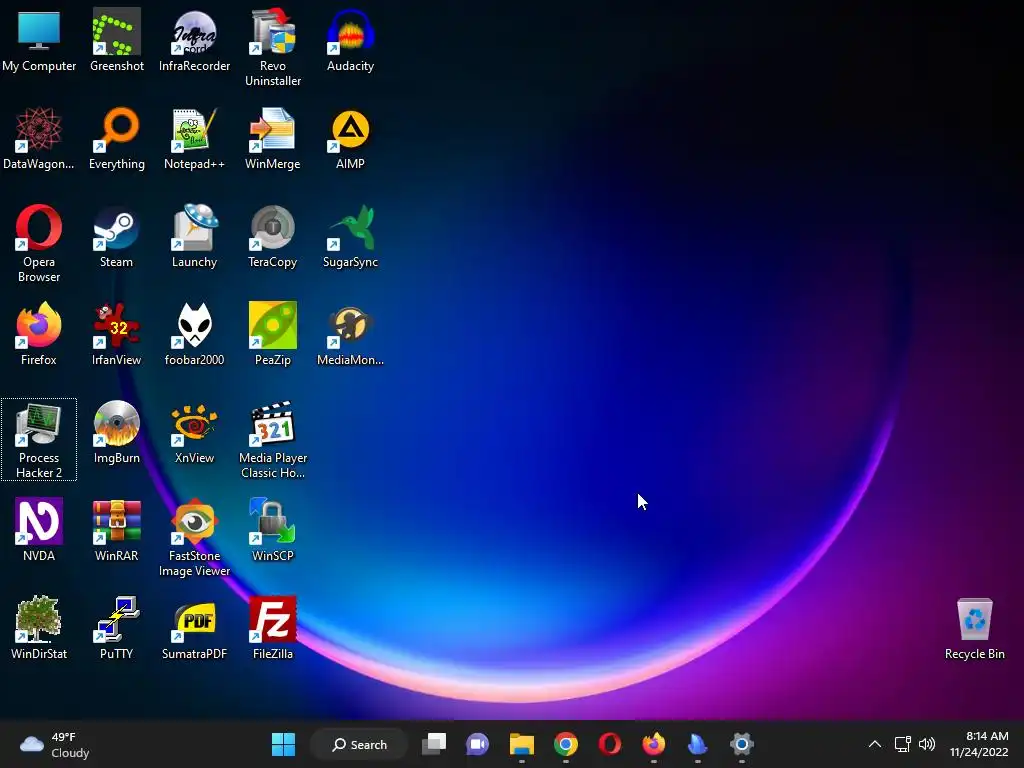Select the NVDA desktop icon
Image resolution: width=1024 pixels, height=768 pixels.
point(39,531)
